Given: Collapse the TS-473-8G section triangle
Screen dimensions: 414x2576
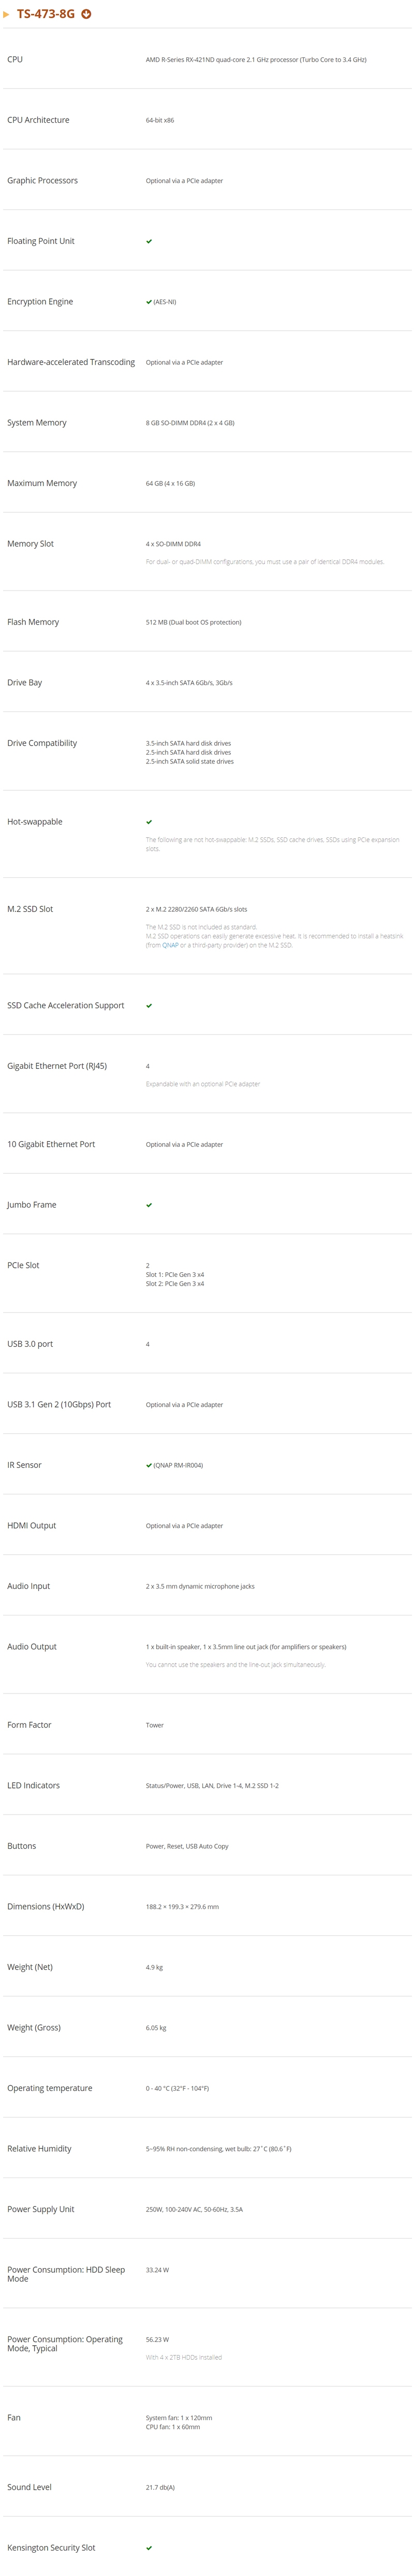Looking at the screenshot, I should (6, 14).
